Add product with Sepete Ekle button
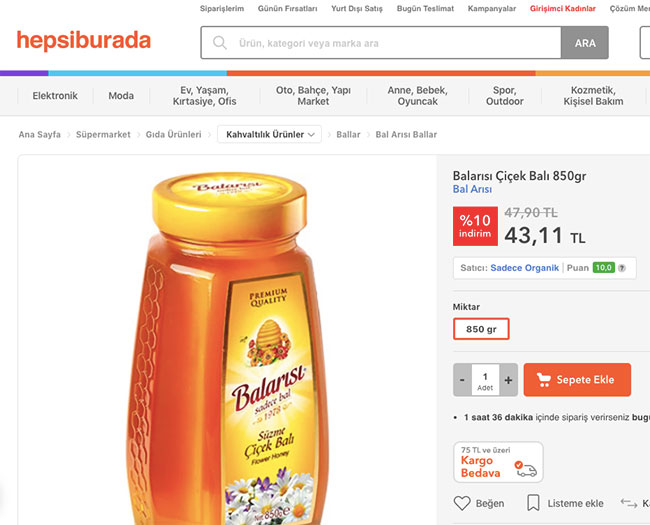This screenshot has height=525, width=650. coord(577,380)
